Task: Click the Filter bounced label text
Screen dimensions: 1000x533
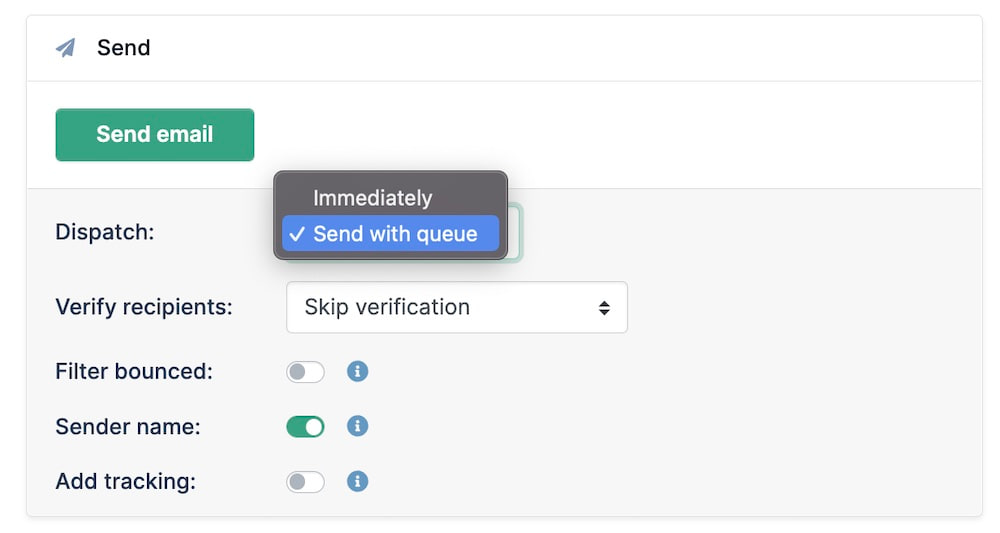Action: (134, 372)
